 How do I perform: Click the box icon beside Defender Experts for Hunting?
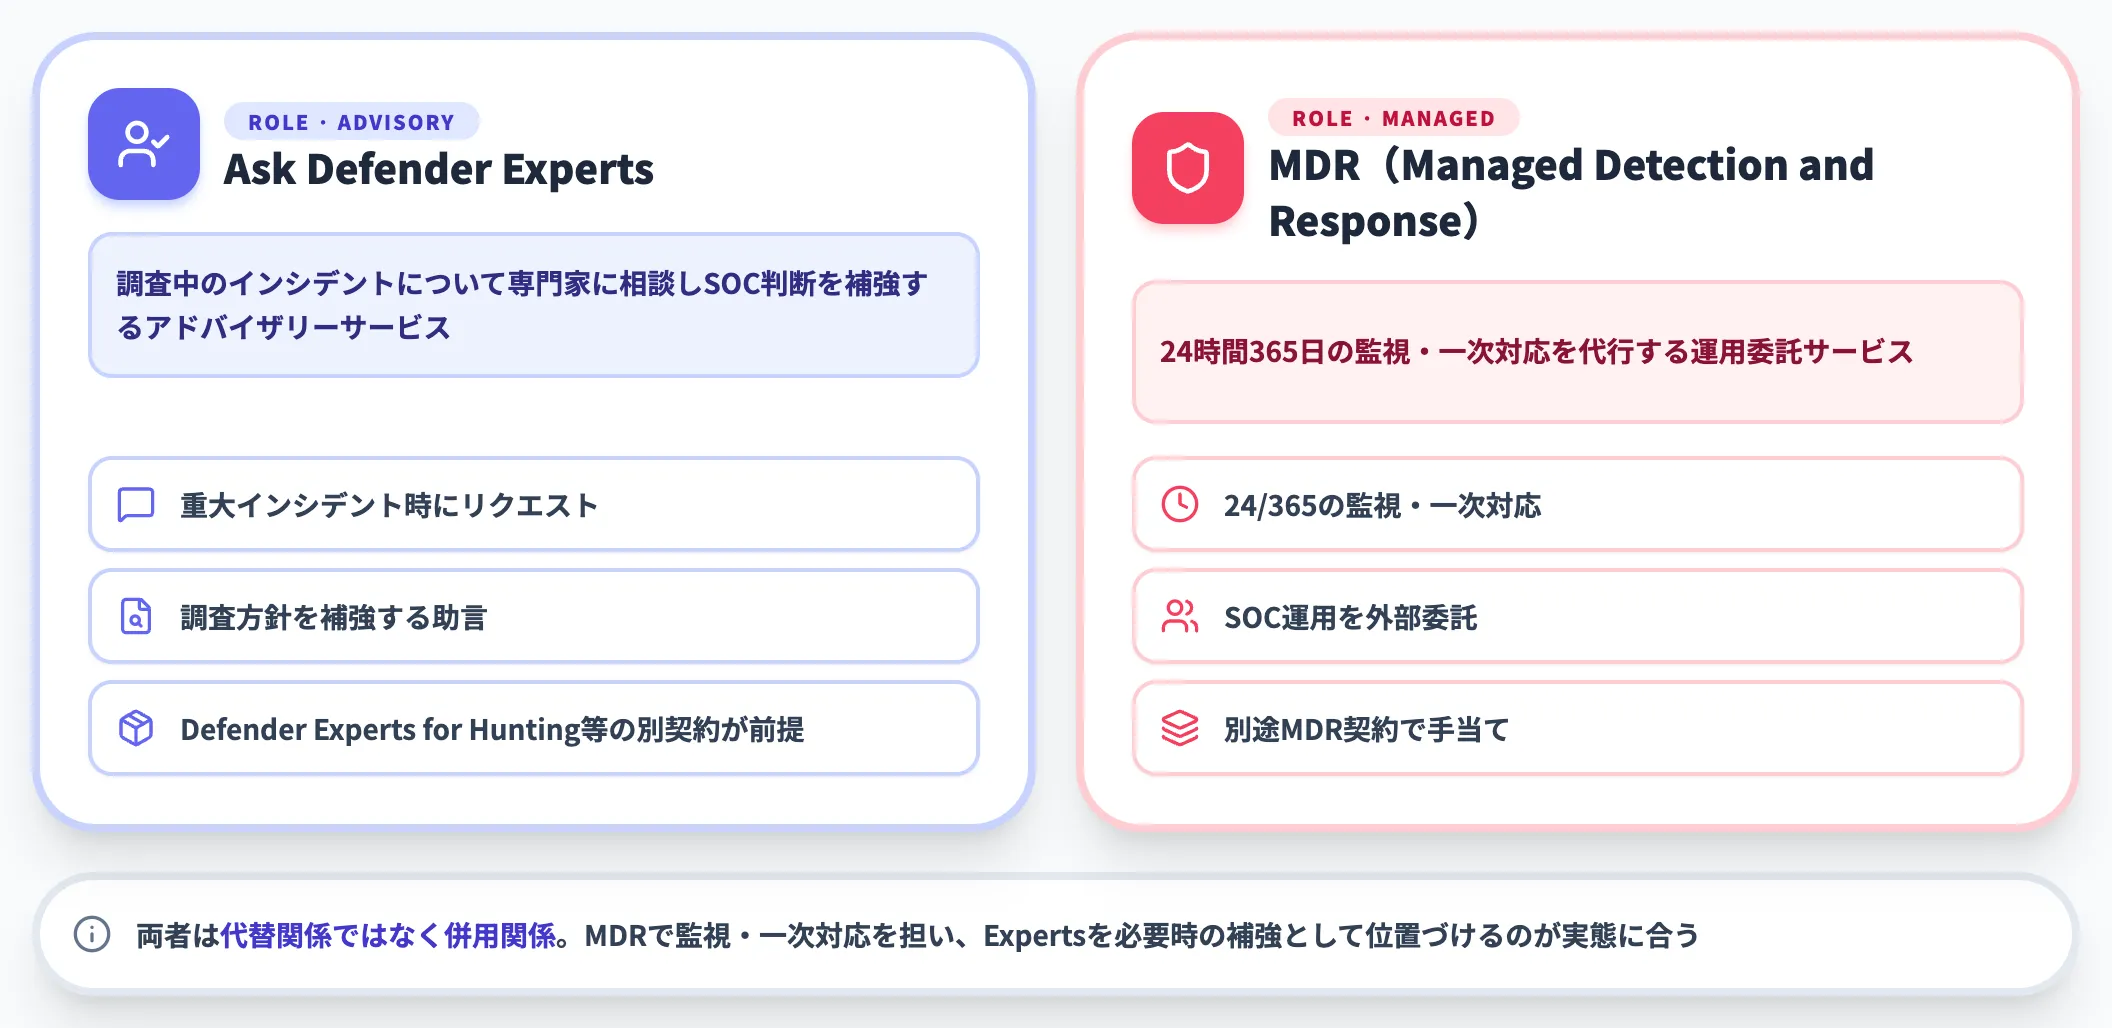point(136,729)
